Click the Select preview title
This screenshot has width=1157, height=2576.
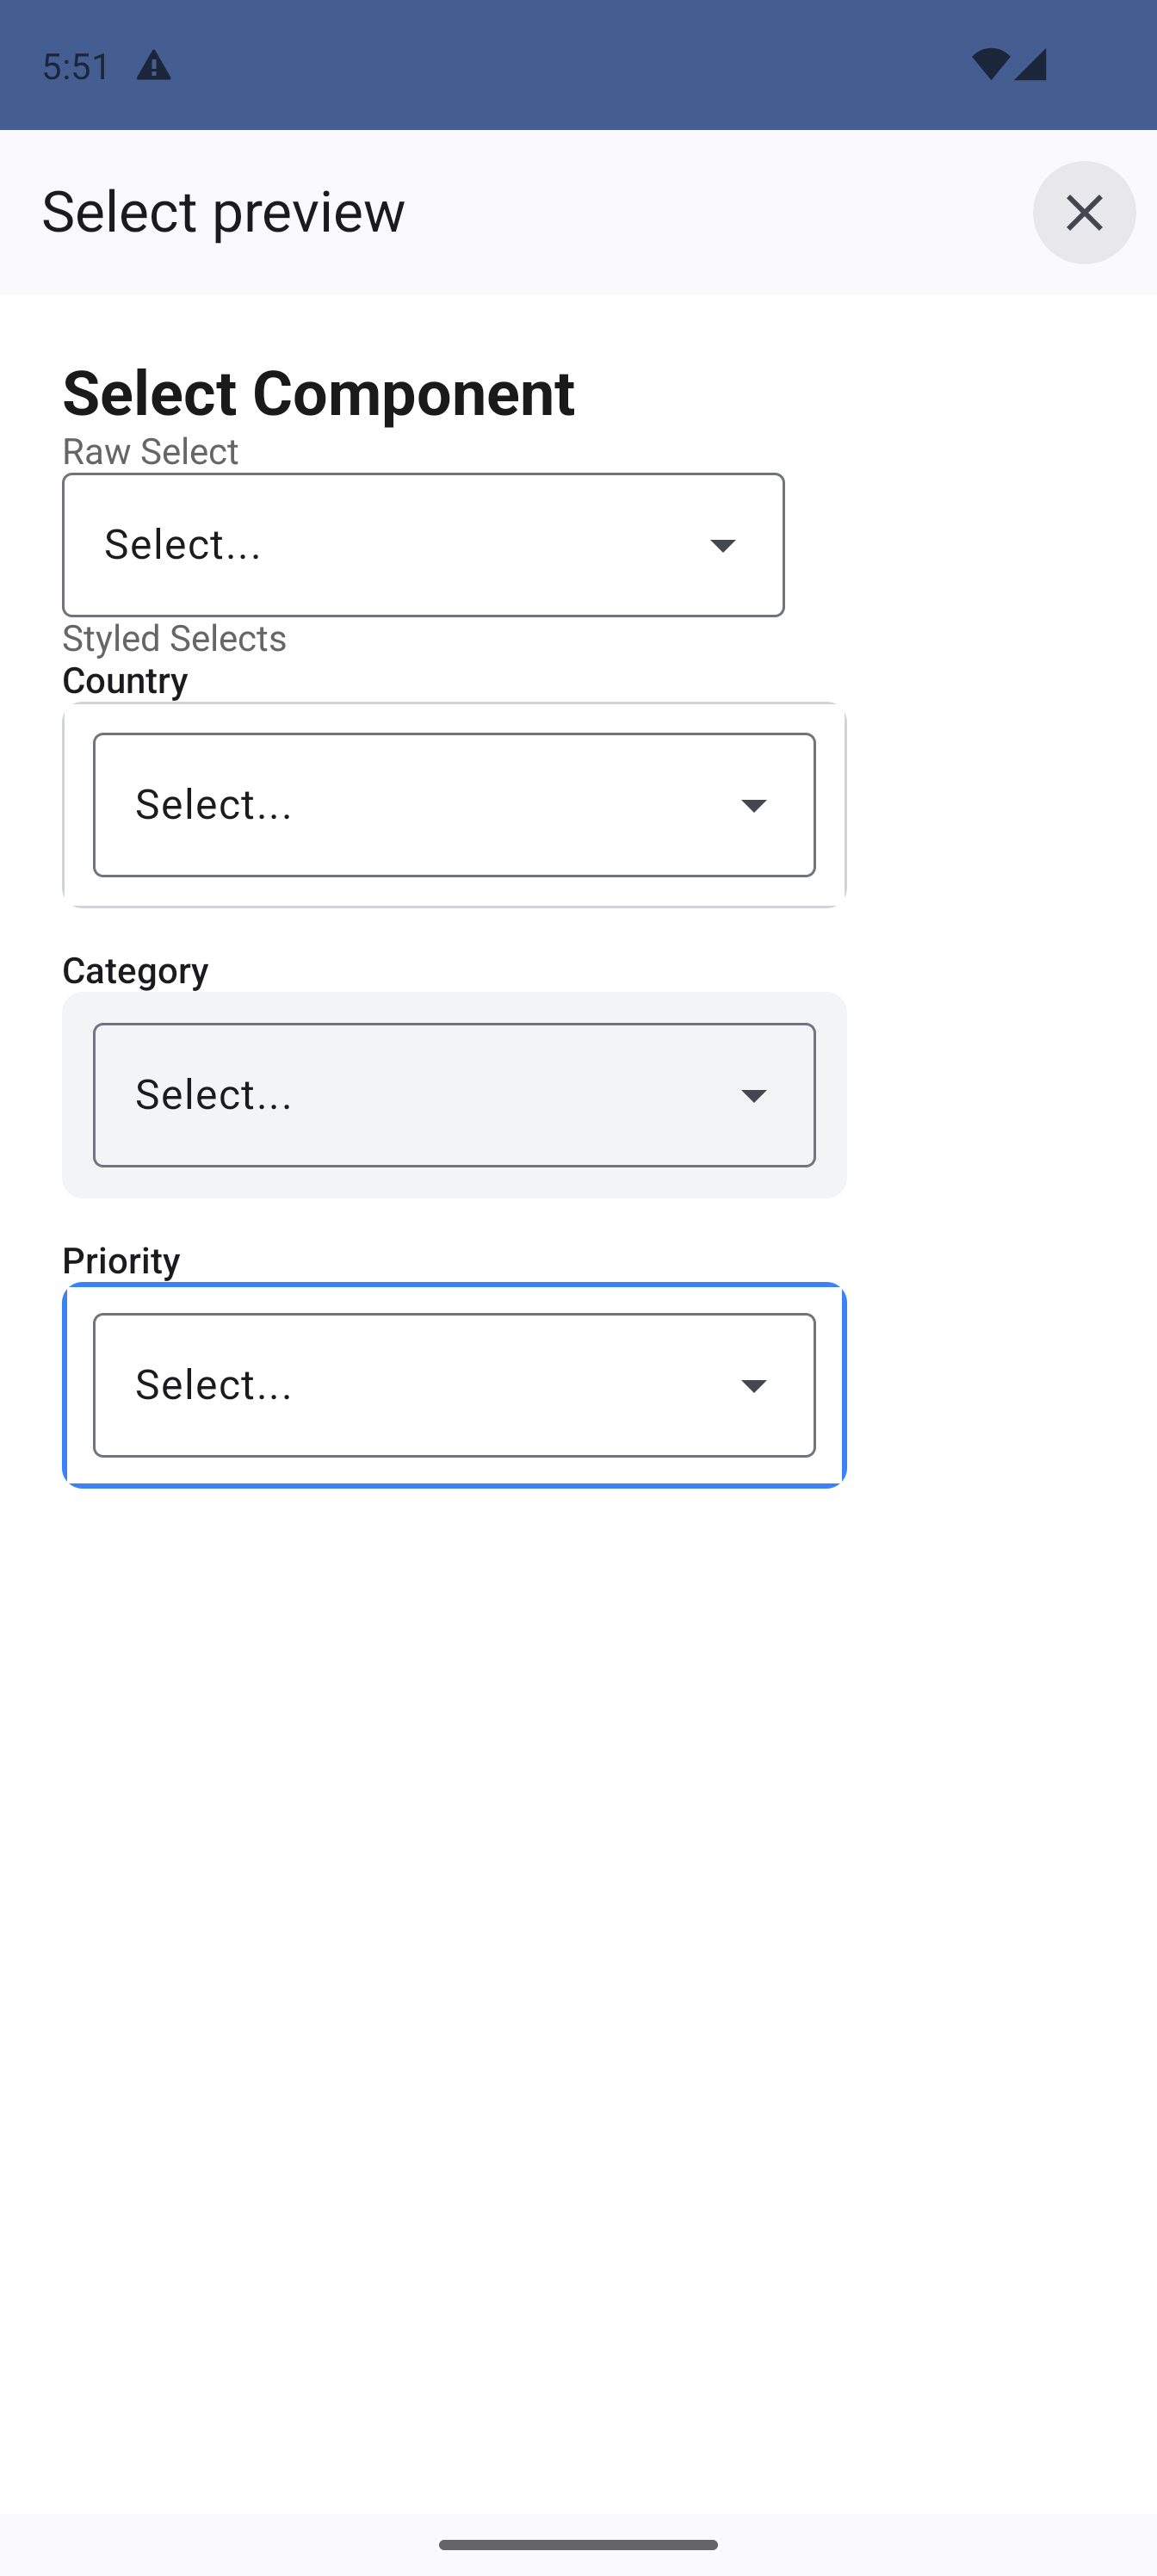[x=223, y=212]
